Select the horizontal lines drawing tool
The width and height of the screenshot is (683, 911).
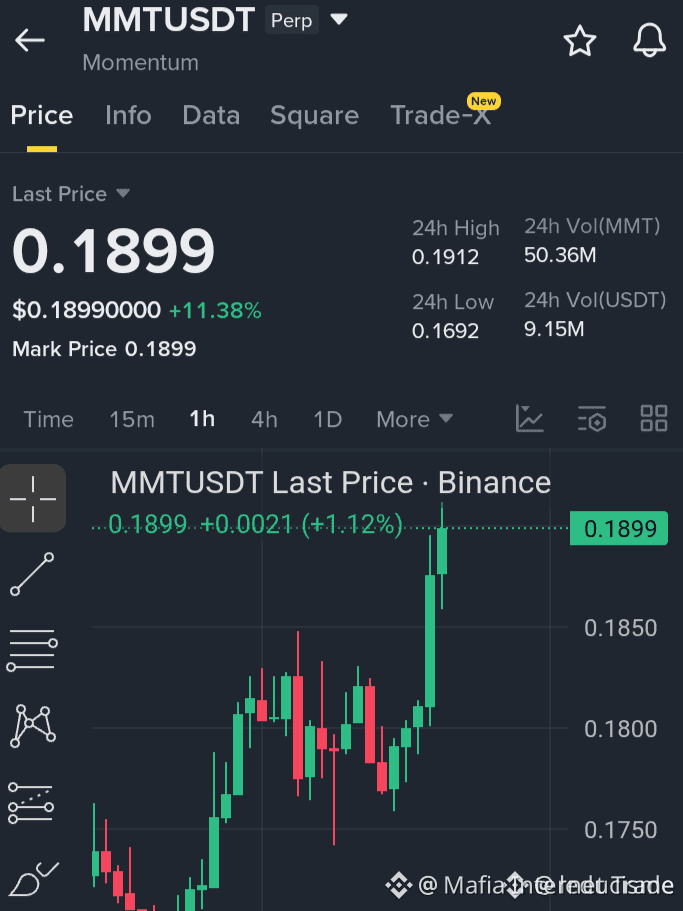pyautogui.click(x=32, y=650)
